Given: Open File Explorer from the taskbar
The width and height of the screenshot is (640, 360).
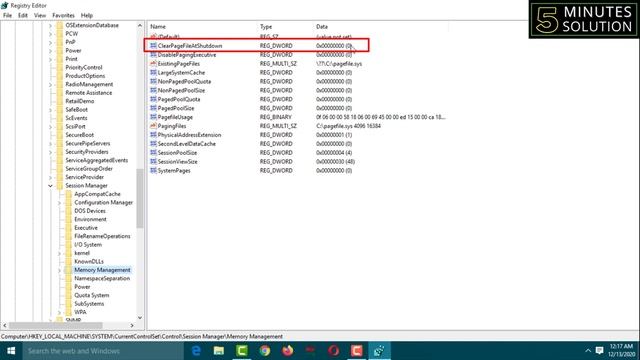Looking at the screenshot, I should pyautogui.click(x=219, y=351).
